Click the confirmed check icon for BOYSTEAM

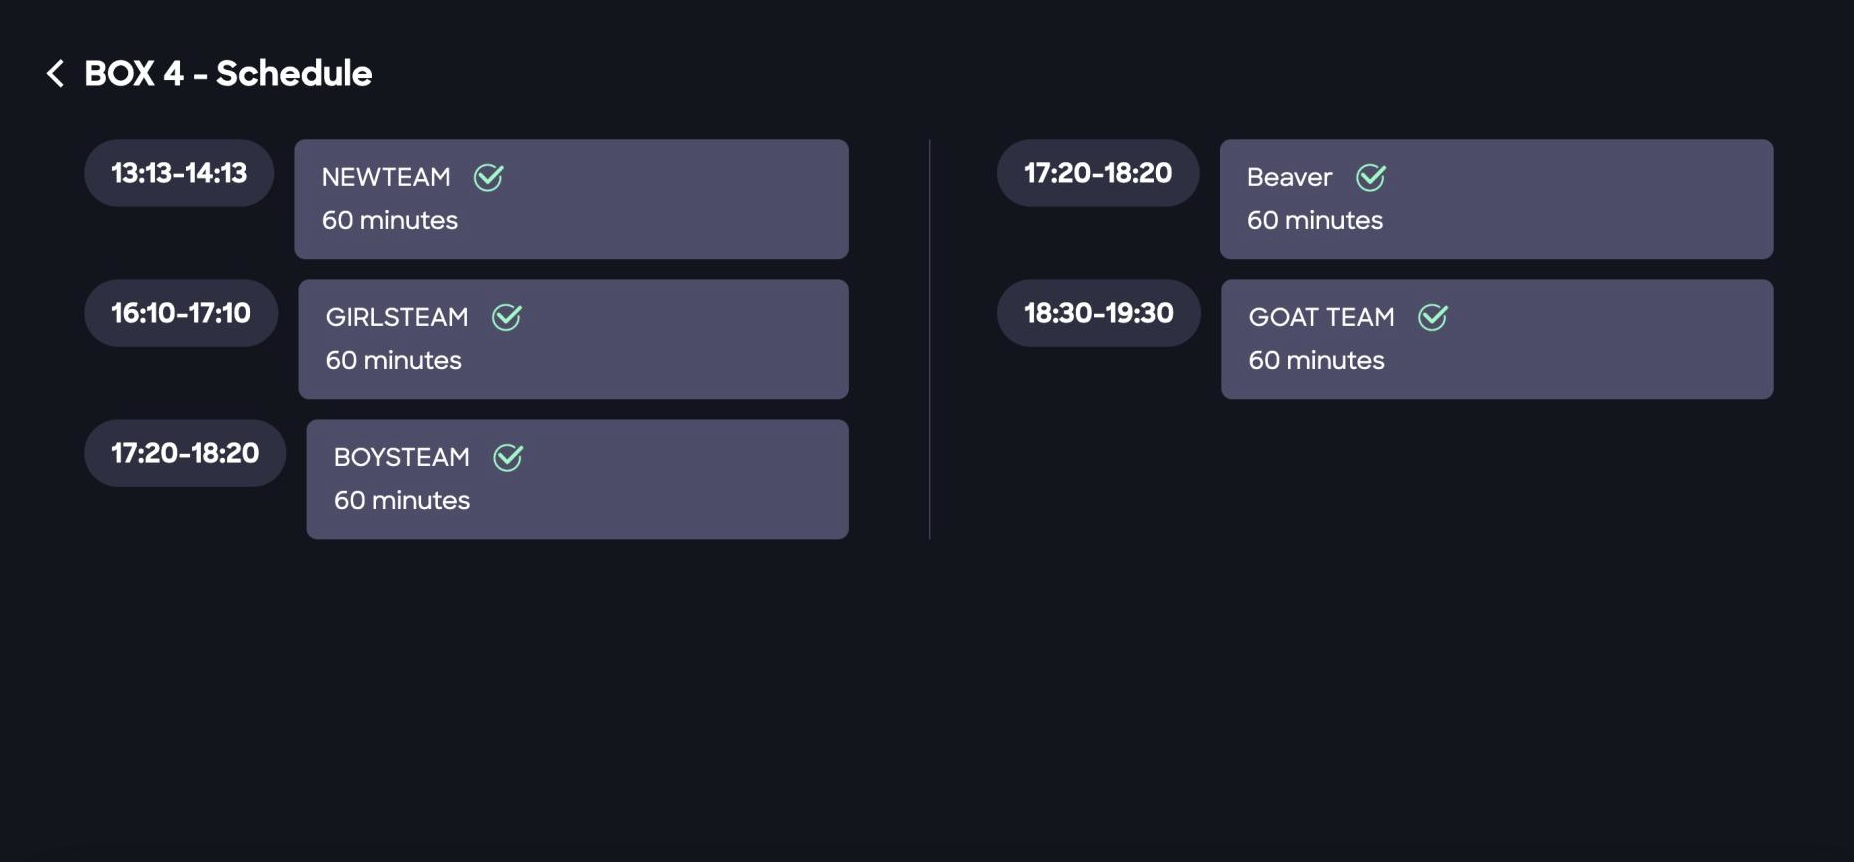tap(508, 457)
